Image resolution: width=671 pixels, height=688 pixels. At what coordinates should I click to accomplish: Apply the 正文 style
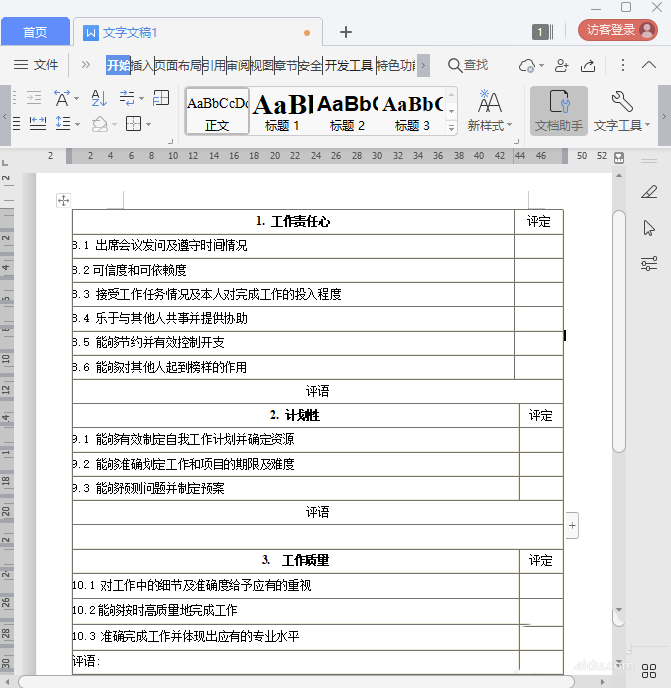(217, 111)
